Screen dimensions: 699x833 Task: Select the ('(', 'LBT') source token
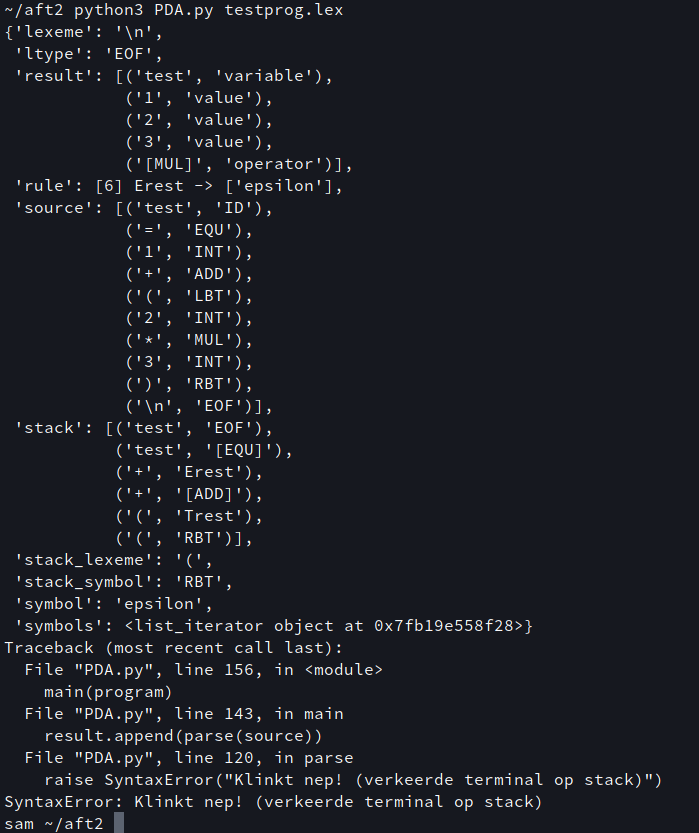point(189,296)
